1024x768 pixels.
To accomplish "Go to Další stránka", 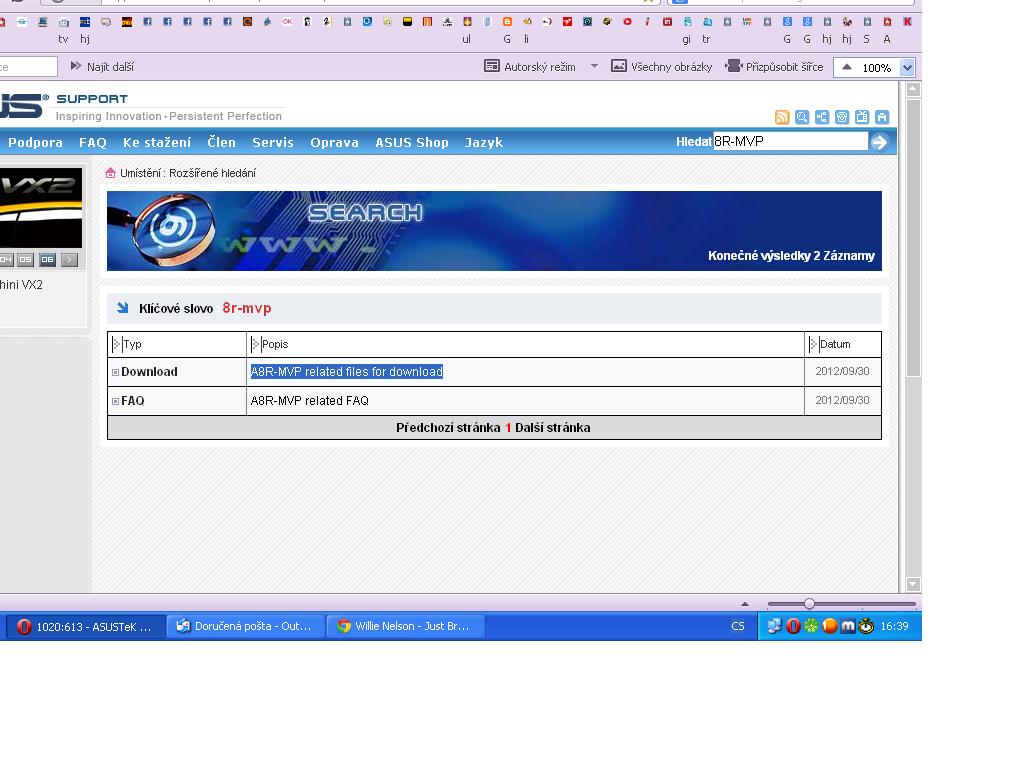I will click(552, 428).
